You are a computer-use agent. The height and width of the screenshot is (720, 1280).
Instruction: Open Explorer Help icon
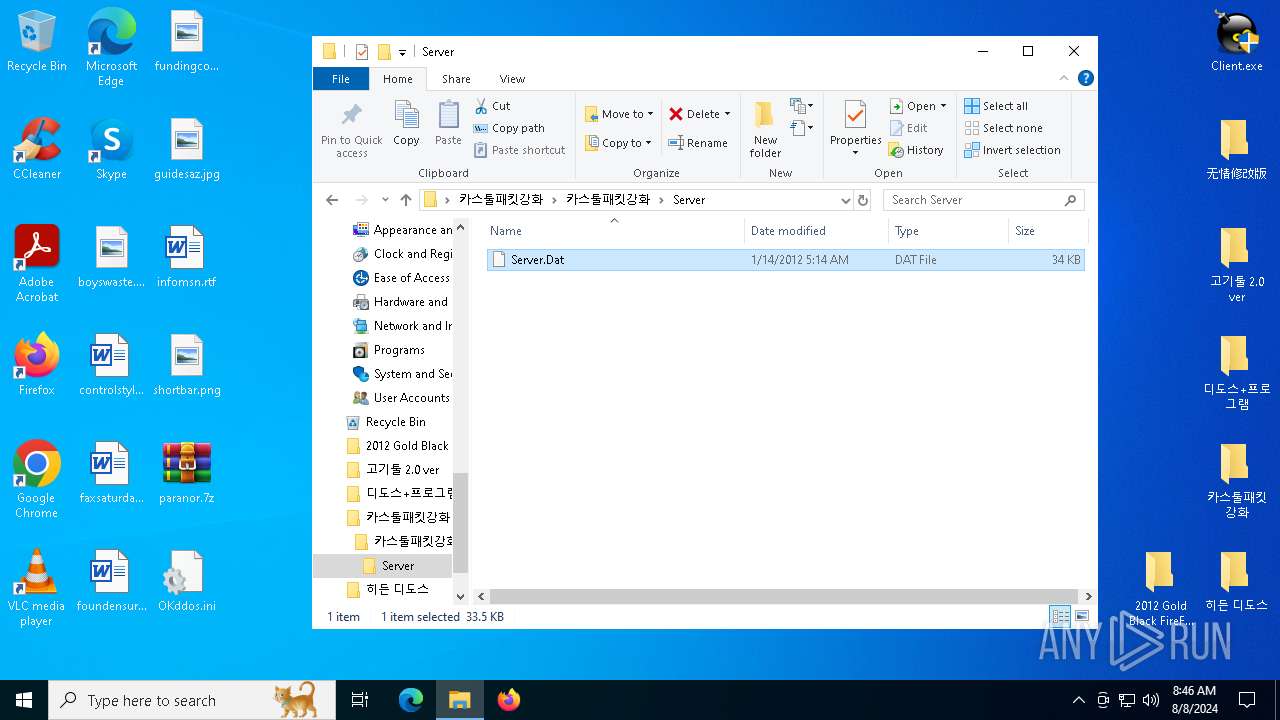[1086, 78]
